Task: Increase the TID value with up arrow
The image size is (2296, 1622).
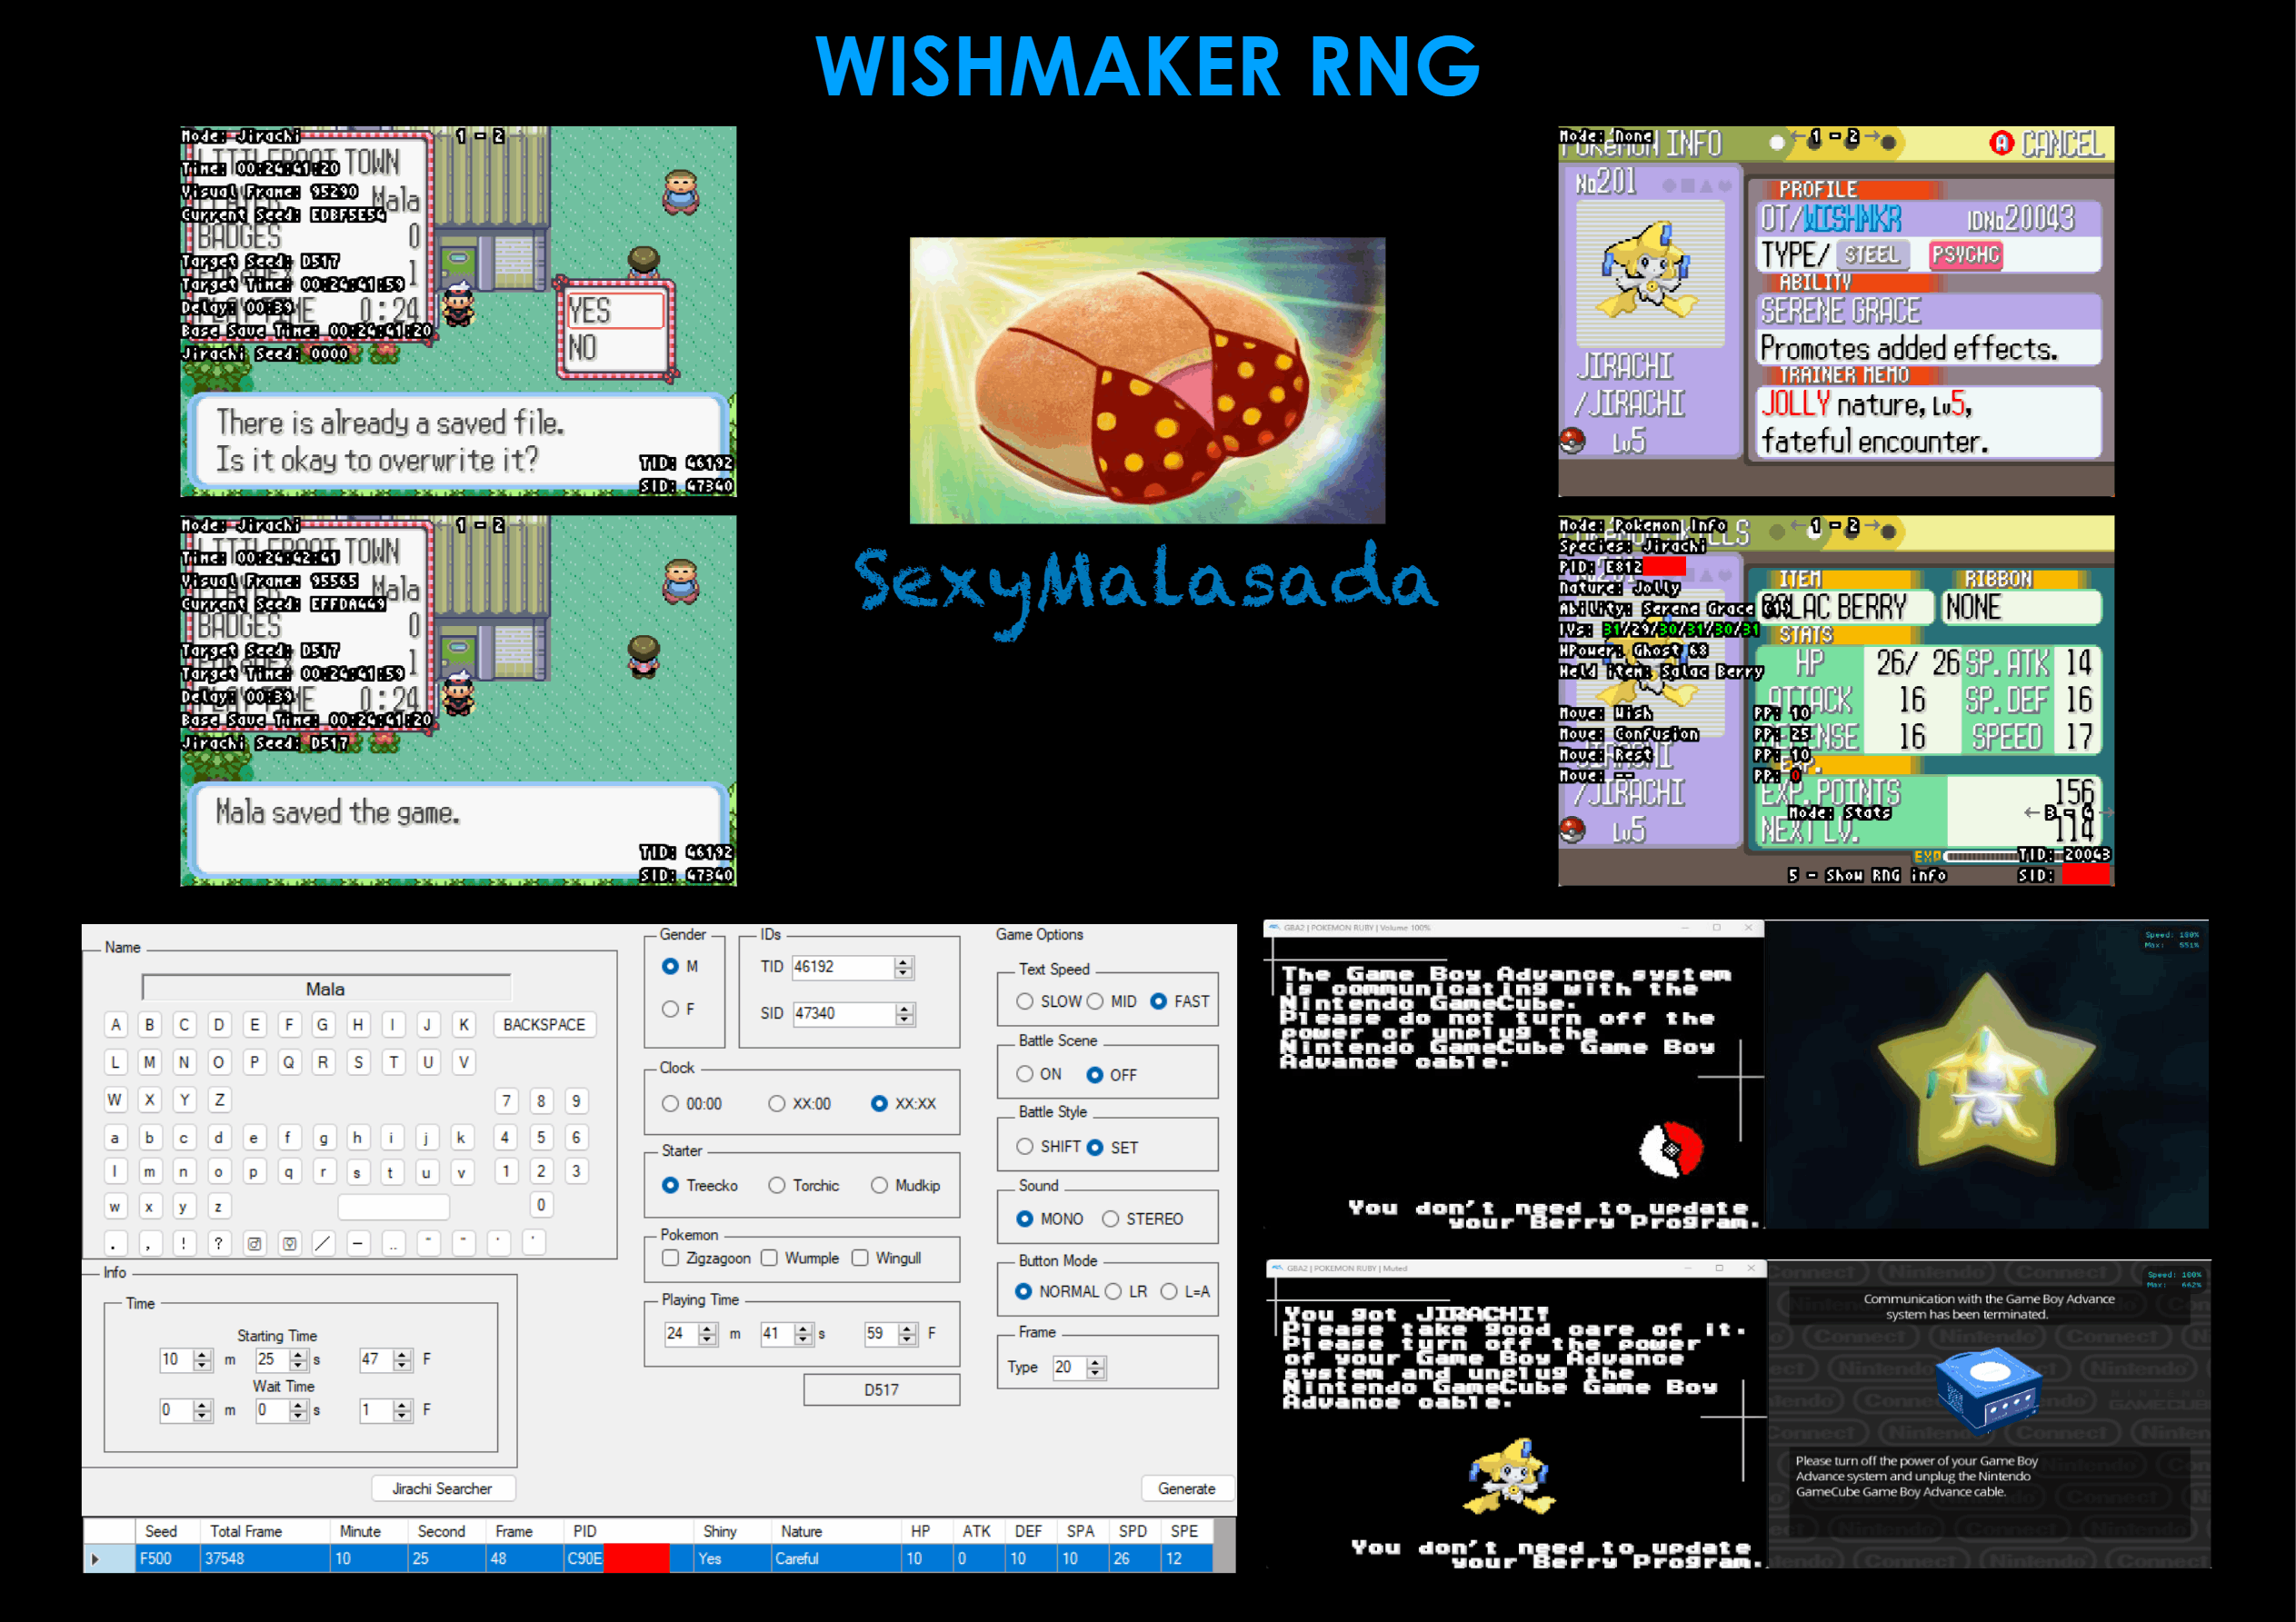Action: tap(904, 962)
